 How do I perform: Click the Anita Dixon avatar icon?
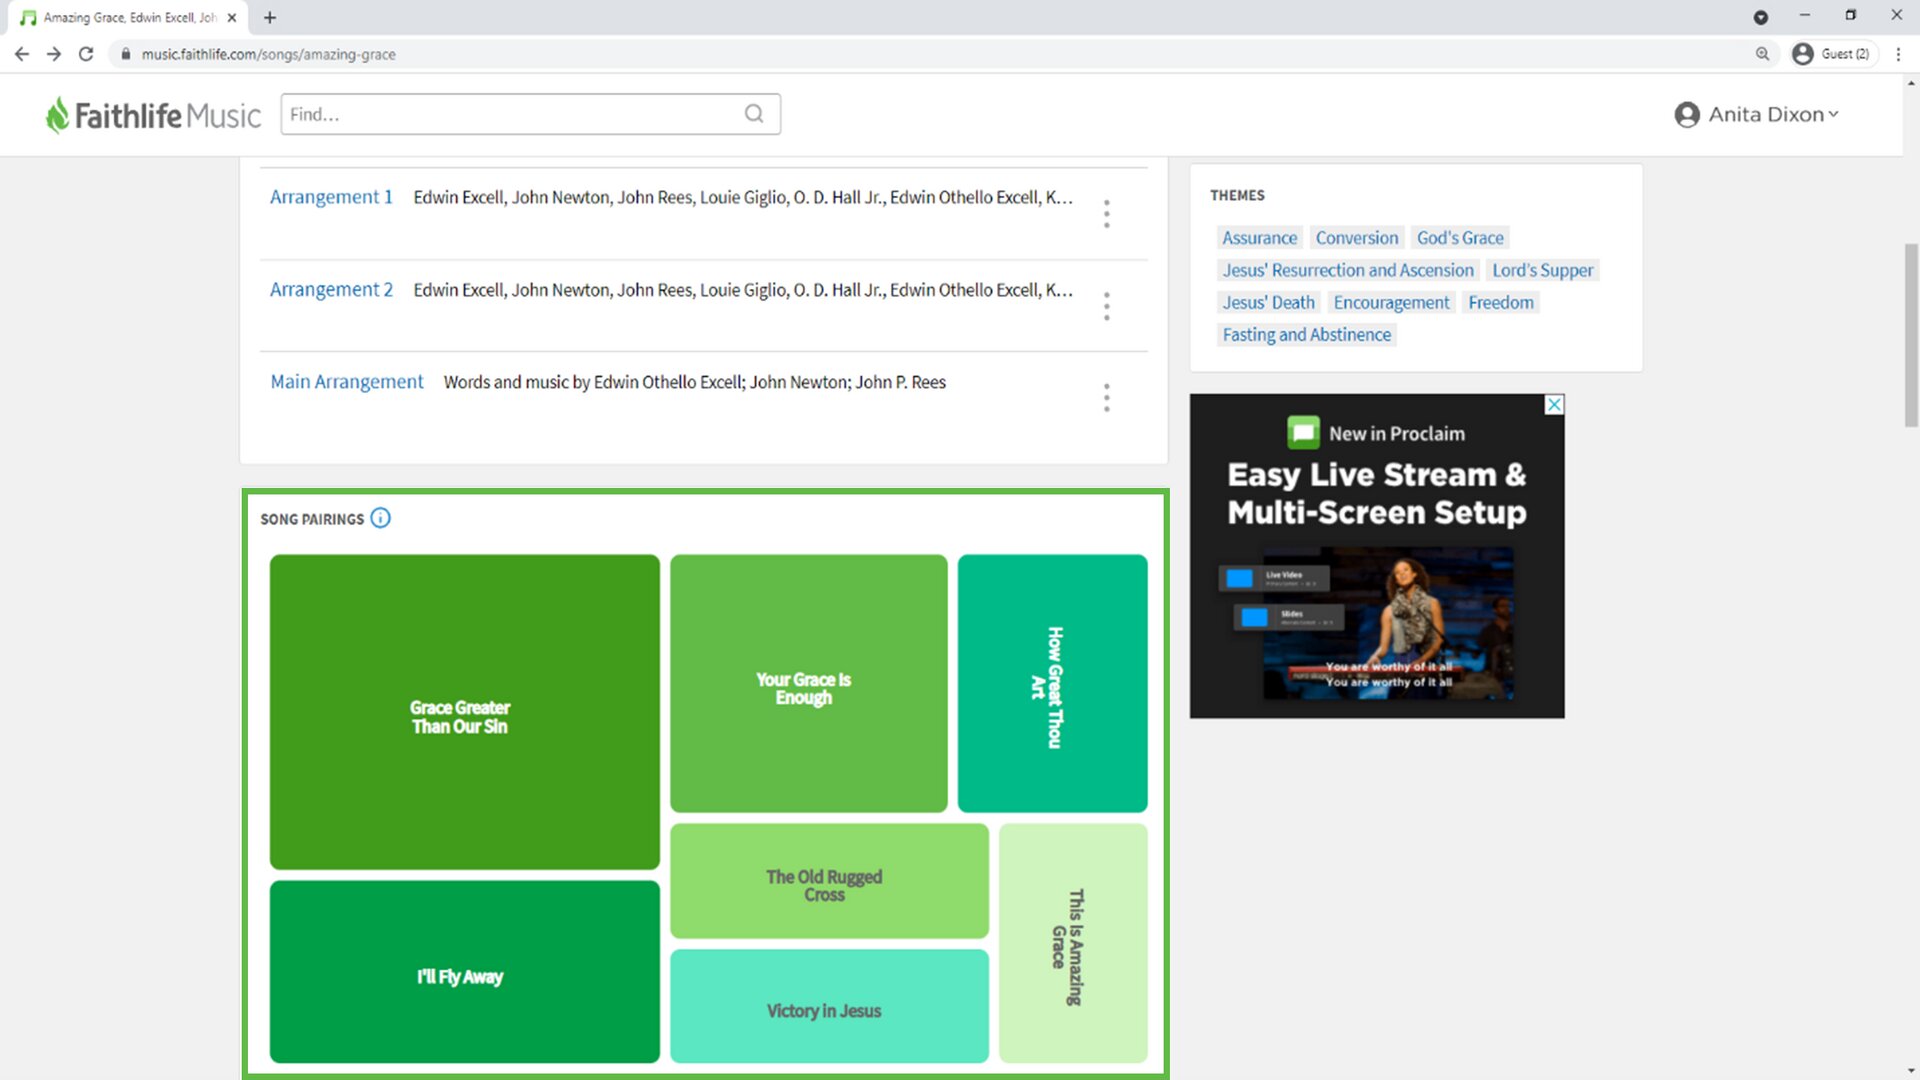point(1687,115)
